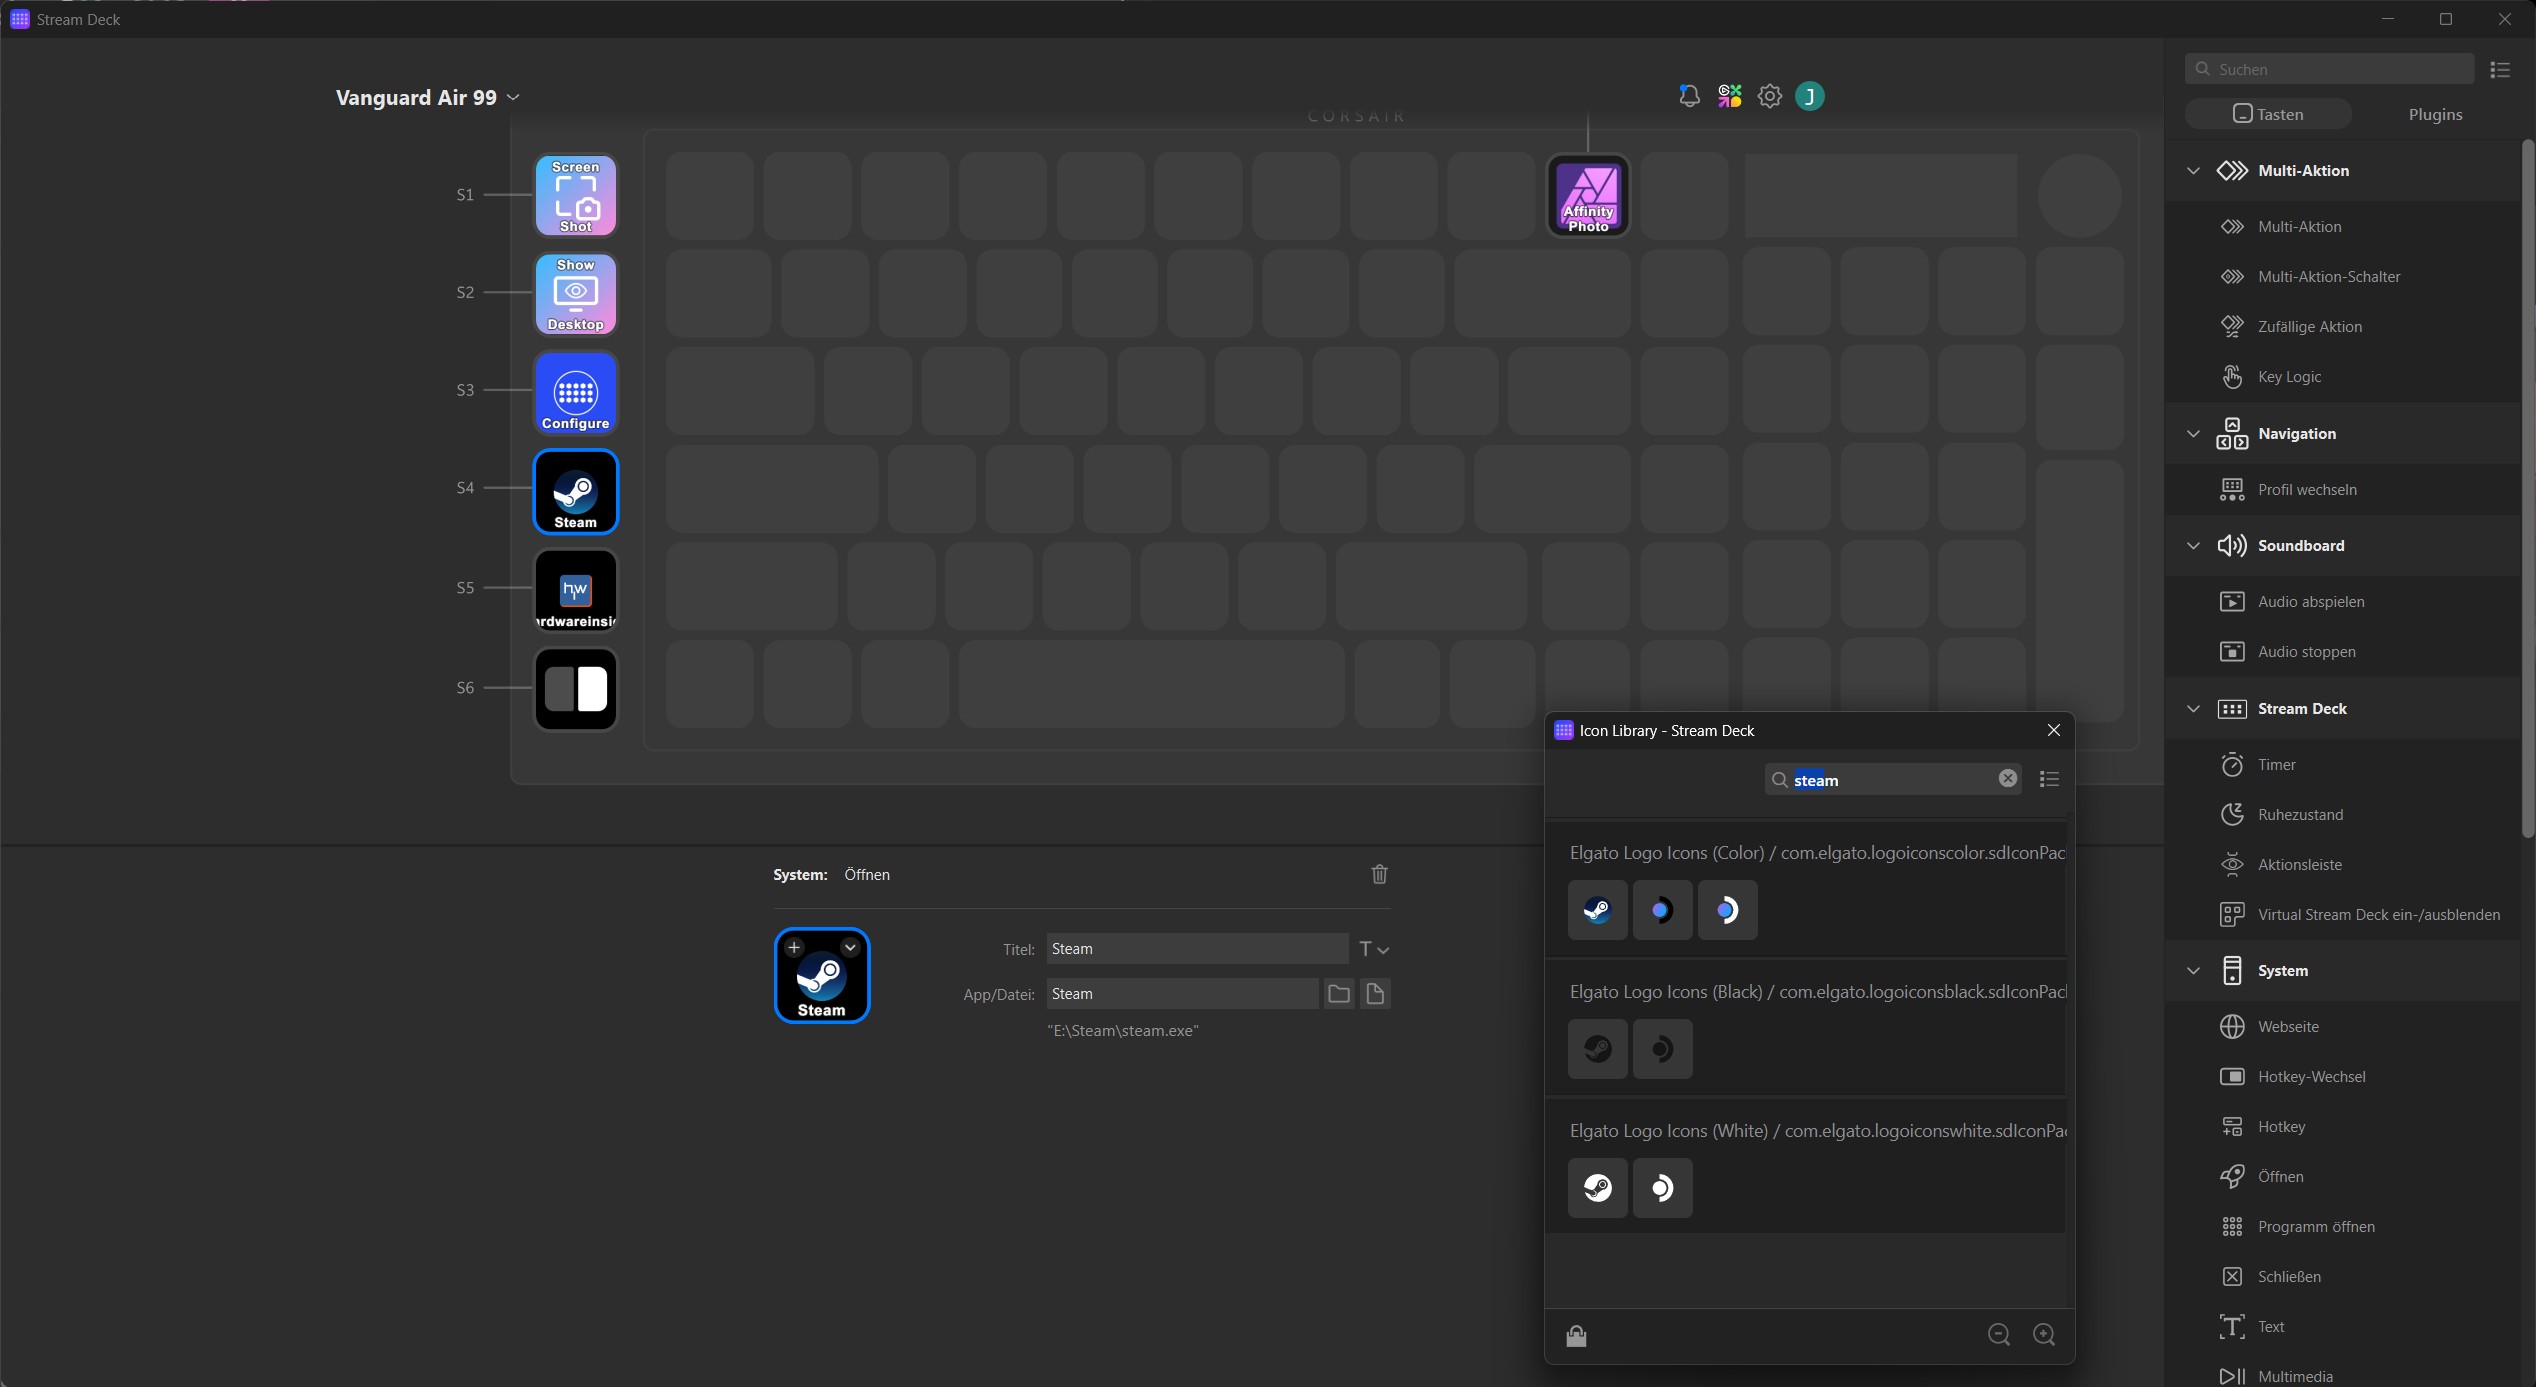Switch to the Plugins tab

(2435, 114)
